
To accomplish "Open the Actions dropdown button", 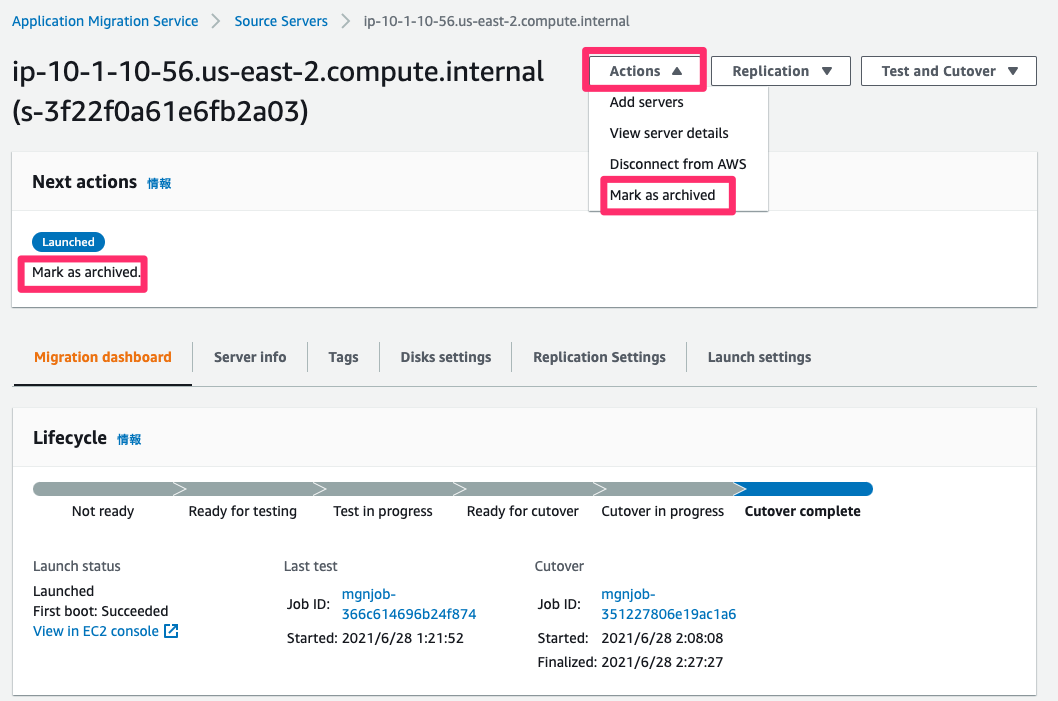I will click(644, 71).
